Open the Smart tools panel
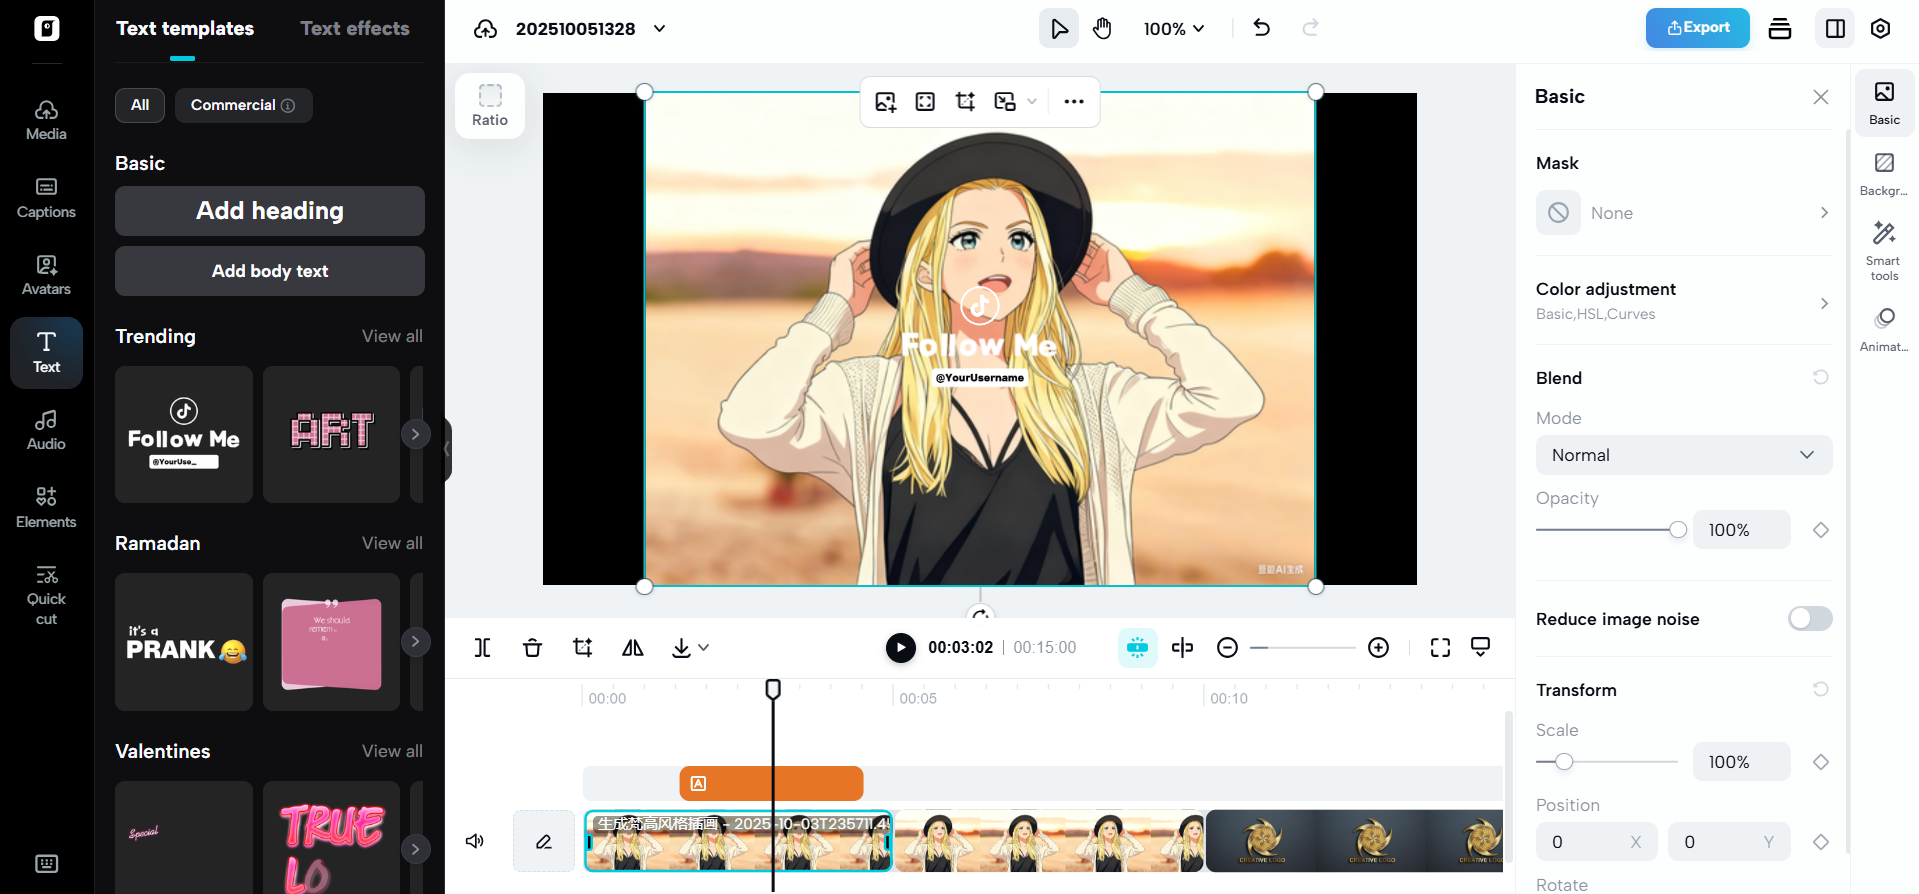The image size is (1919, 894). point(1884,250)
